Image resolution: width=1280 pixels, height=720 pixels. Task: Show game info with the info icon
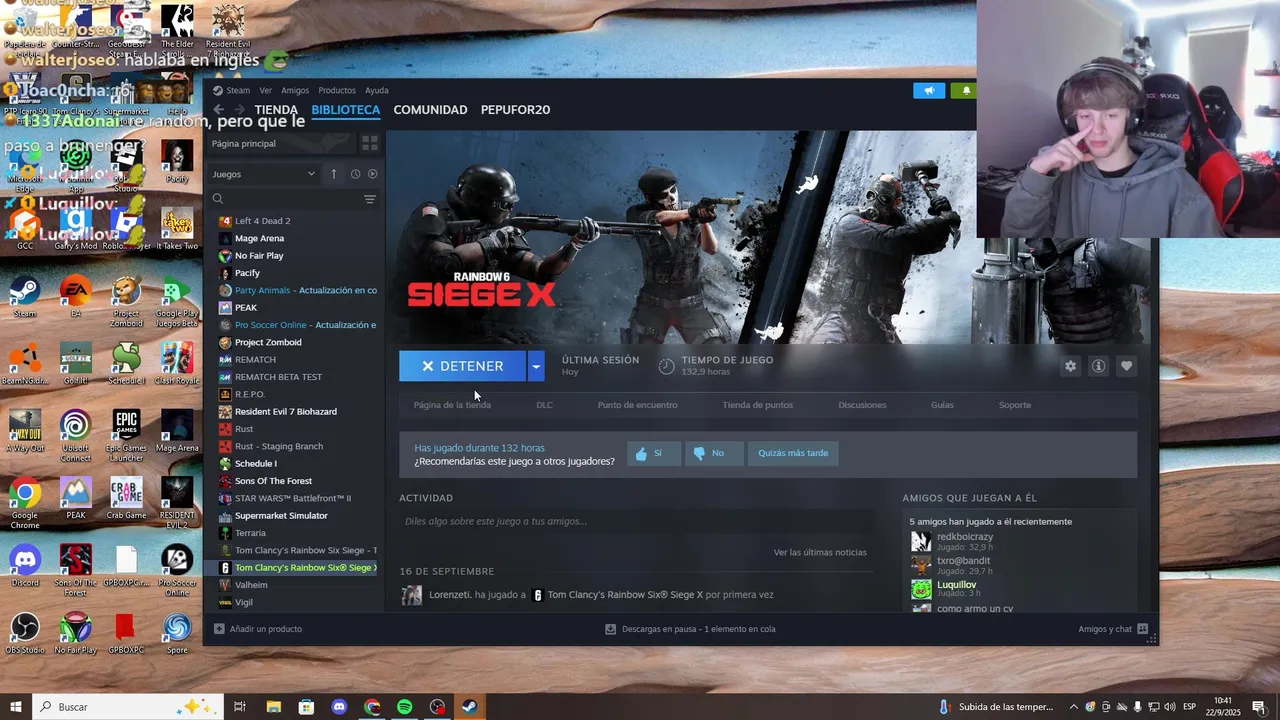click(x=1098, y=366)
